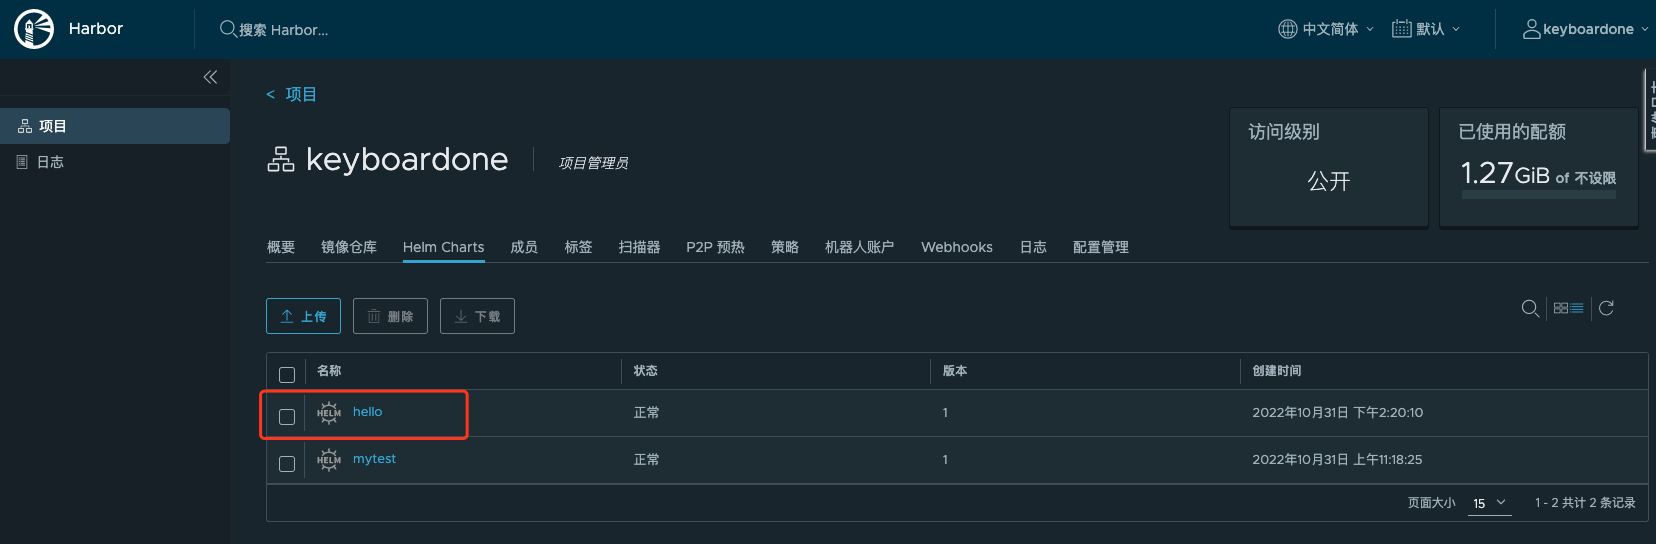Check the hello chart row checkbox

click(x=287, y=417)
